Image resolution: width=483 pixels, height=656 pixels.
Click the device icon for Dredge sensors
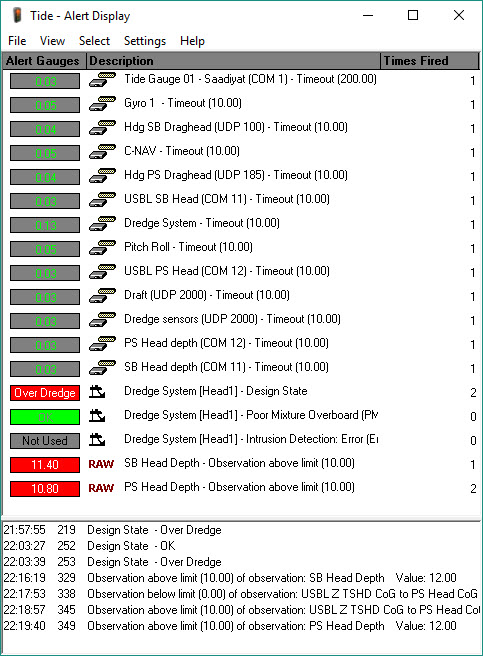[x=102, y=320]
